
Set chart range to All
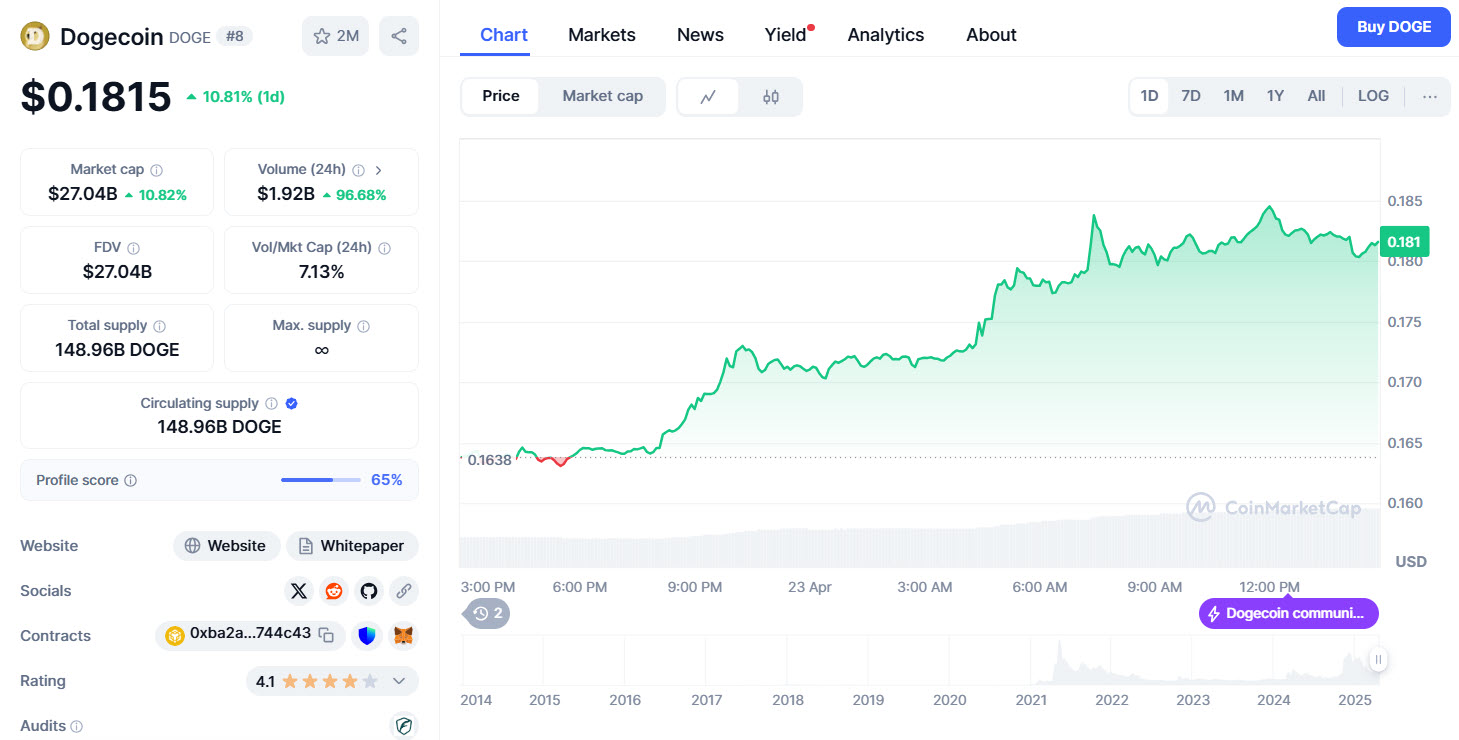(1316, 96)
